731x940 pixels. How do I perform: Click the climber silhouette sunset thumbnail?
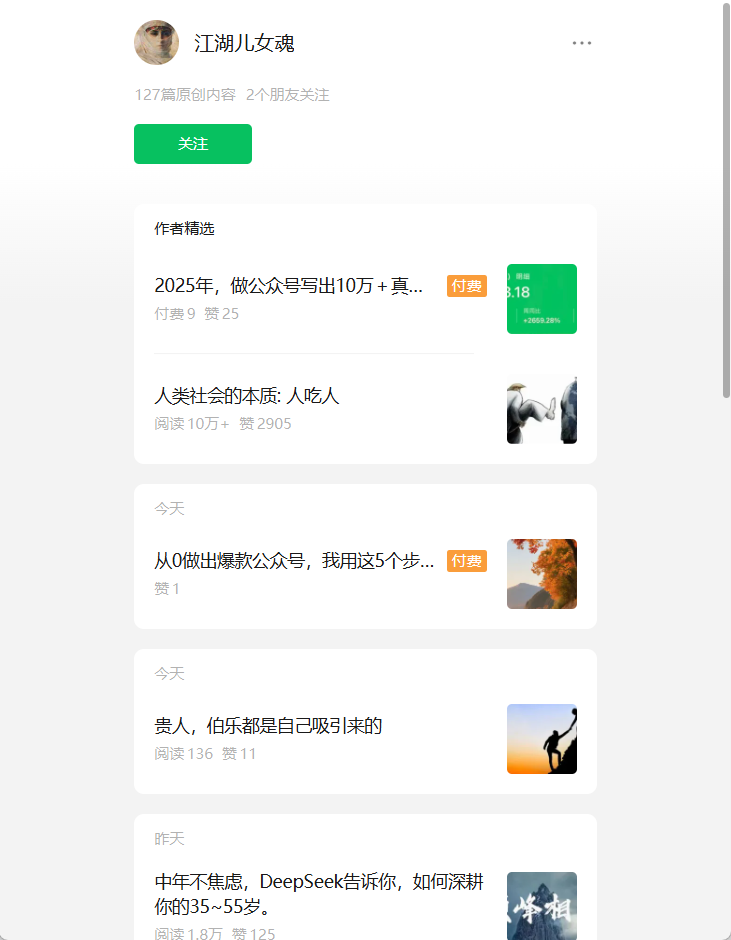pyautogui.click(x=542, y=739)
